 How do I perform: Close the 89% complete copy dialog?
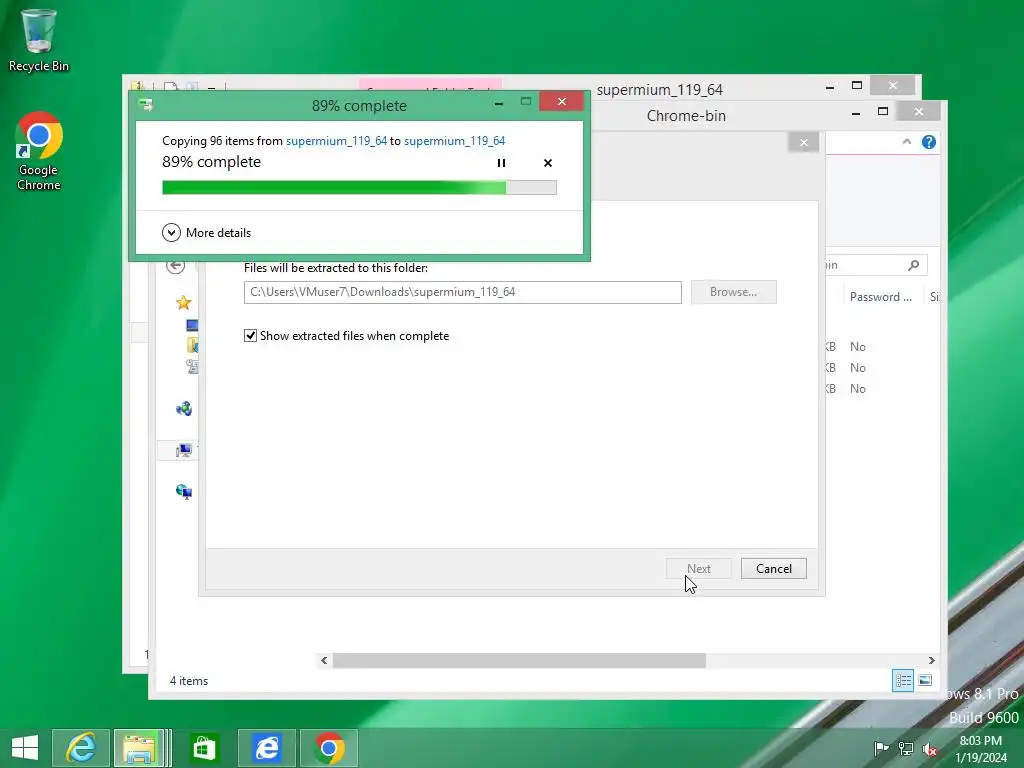tap(562, 102)
